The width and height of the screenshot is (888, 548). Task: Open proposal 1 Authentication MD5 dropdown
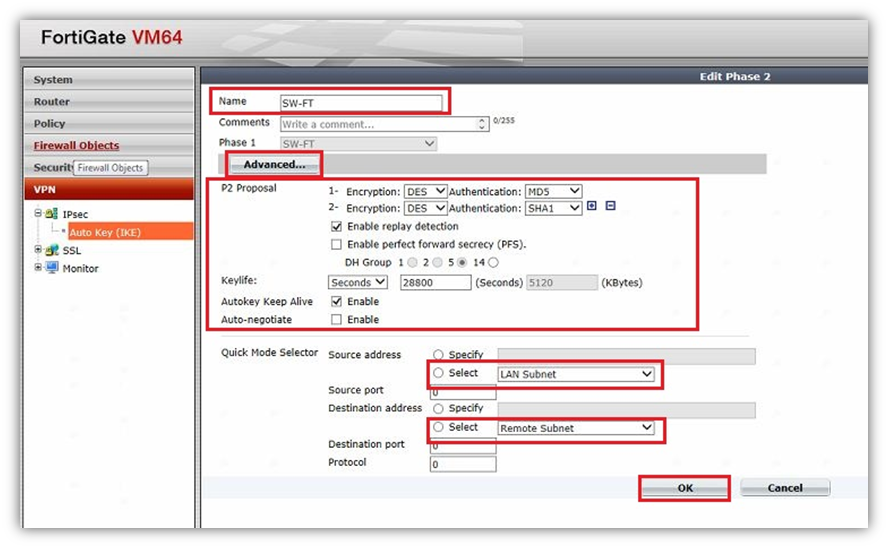pos(553,191)
